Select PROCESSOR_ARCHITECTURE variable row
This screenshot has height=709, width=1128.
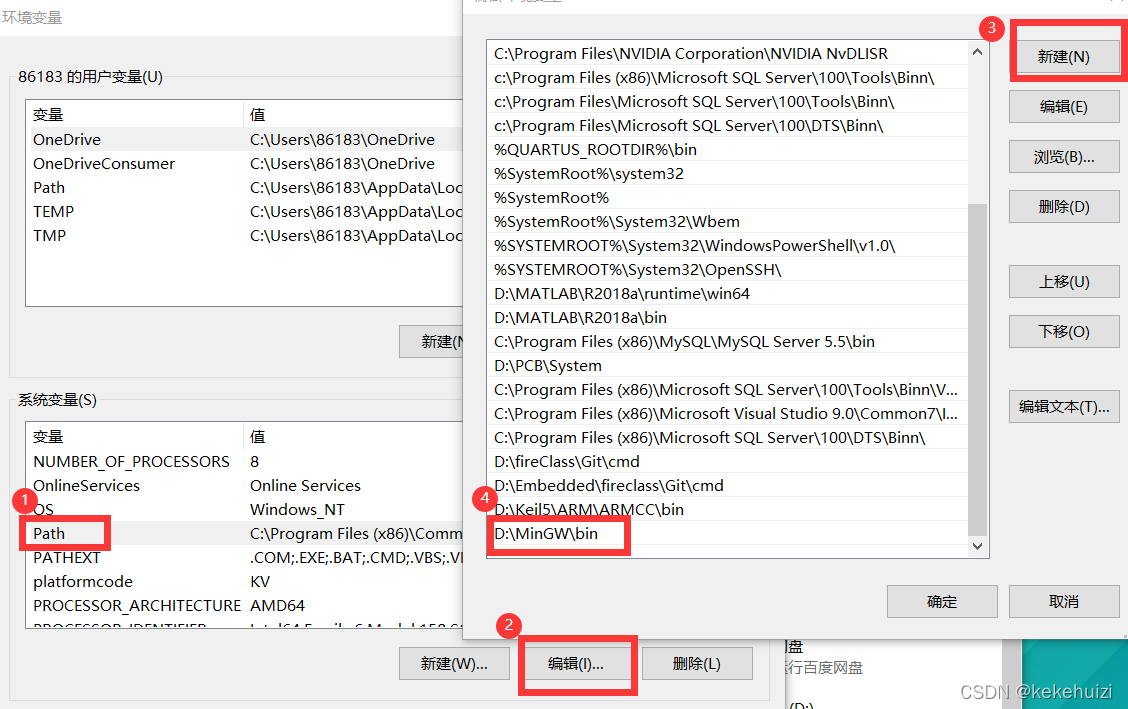tap(245, 605)
